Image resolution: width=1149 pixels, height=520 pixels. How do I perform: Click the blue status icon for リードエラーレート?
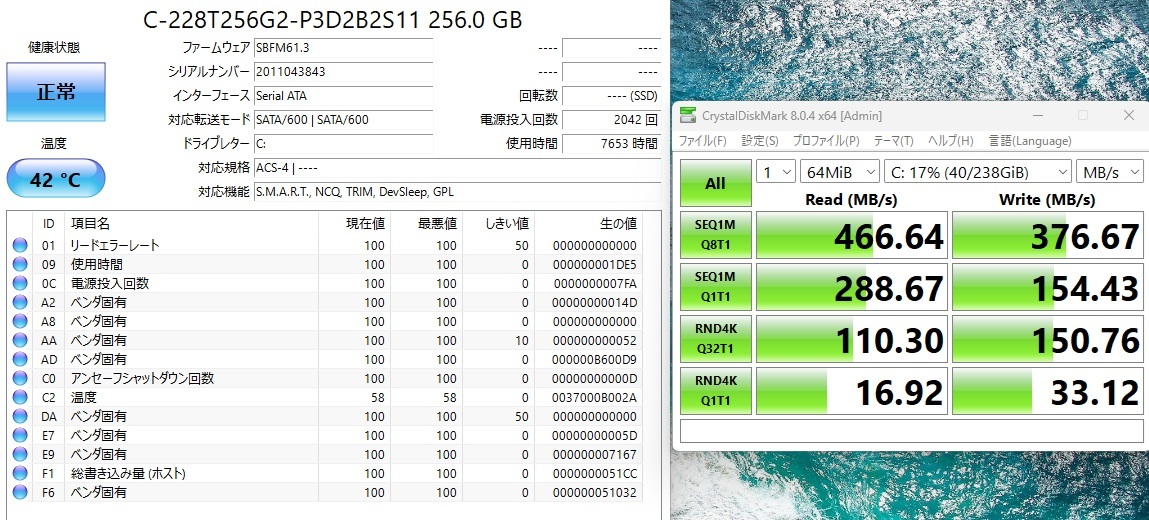coord(19,246)
